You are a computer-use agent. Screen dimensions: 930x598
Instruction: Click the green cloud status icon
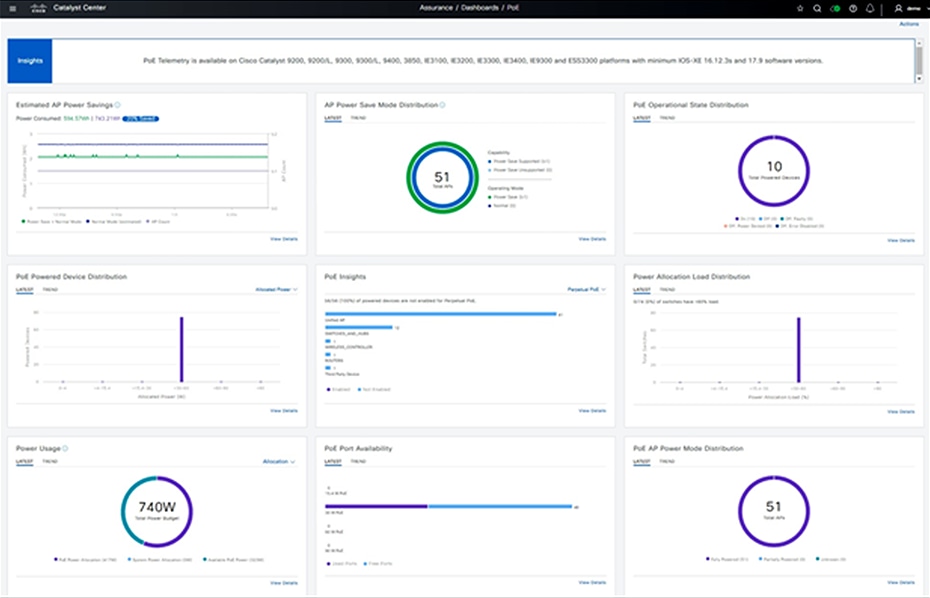coord(835,8)
